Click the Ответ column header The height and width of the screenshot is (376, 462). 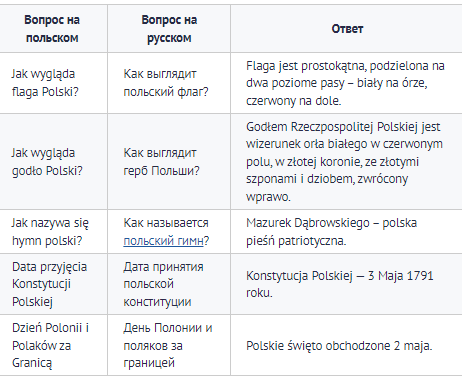click(347, 29)
